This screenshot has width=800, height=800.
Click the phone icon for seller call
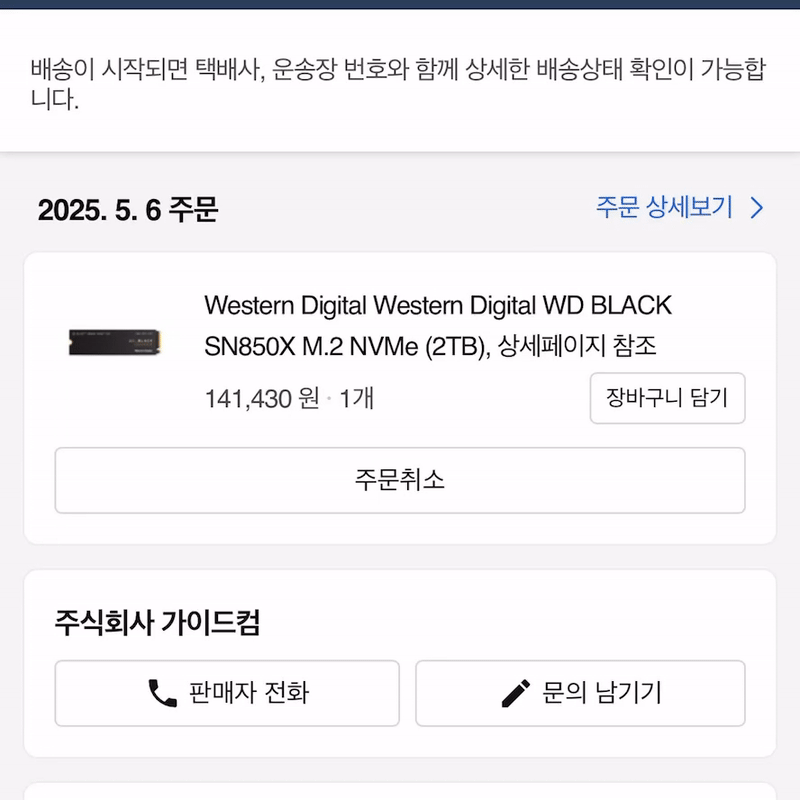click(x=162, y=693)
